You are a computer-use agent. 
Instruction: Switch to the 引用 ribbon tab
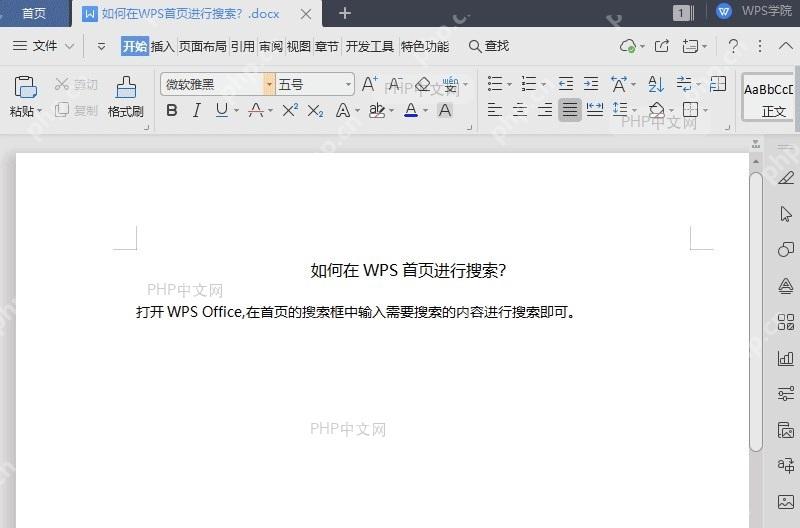click(x=242, y=46)
